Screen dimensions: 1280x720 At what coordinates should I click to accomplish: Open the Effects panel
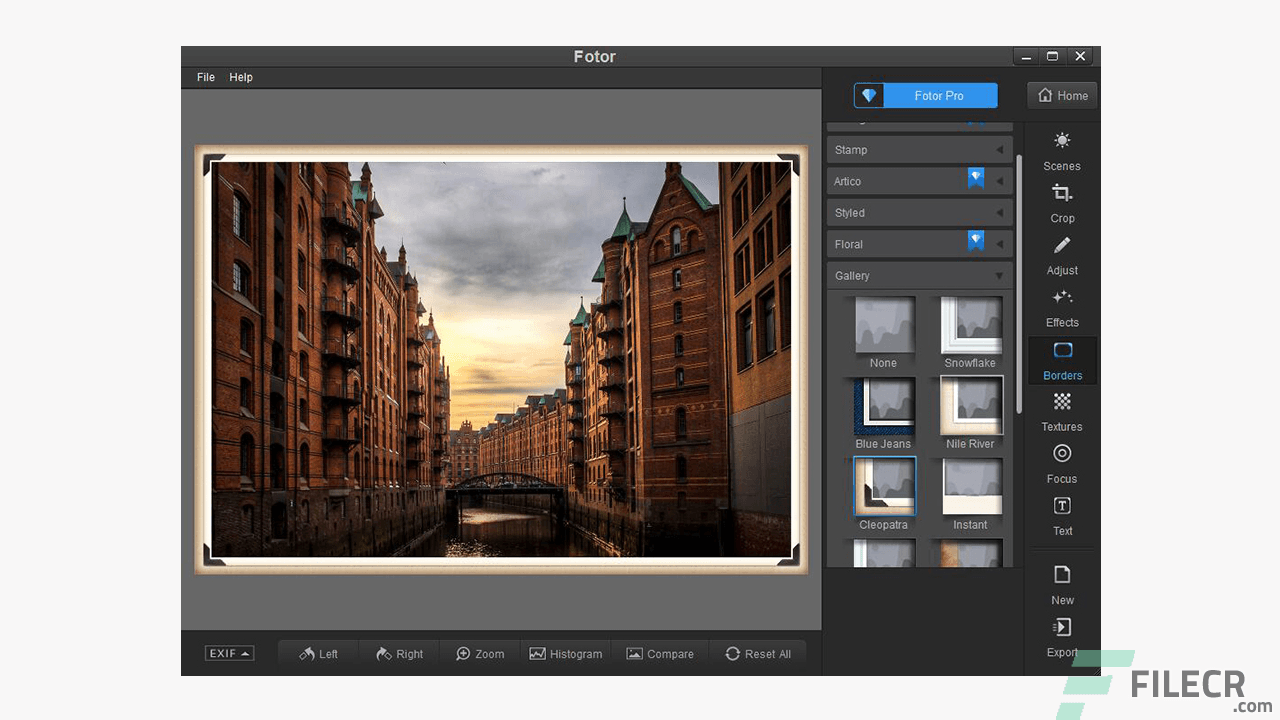[1061, 308]
